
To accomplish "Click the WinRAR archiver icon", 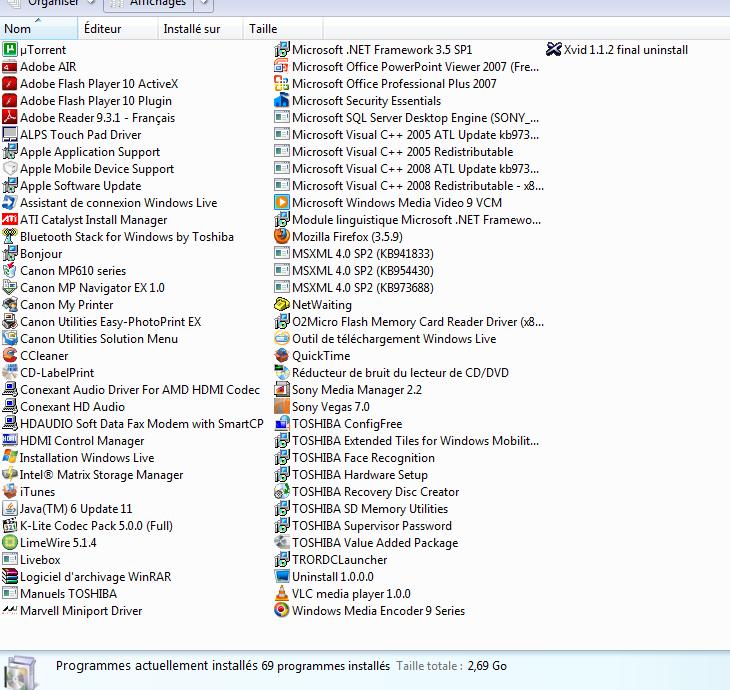I will 10,576.
